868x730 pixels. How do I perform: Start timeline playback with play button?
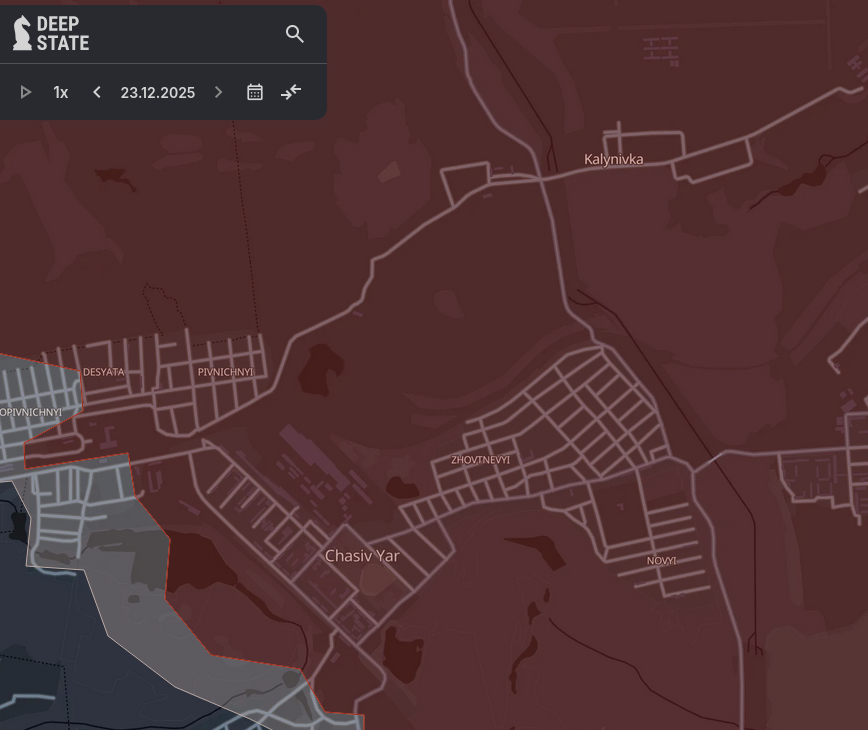(25, 92)
